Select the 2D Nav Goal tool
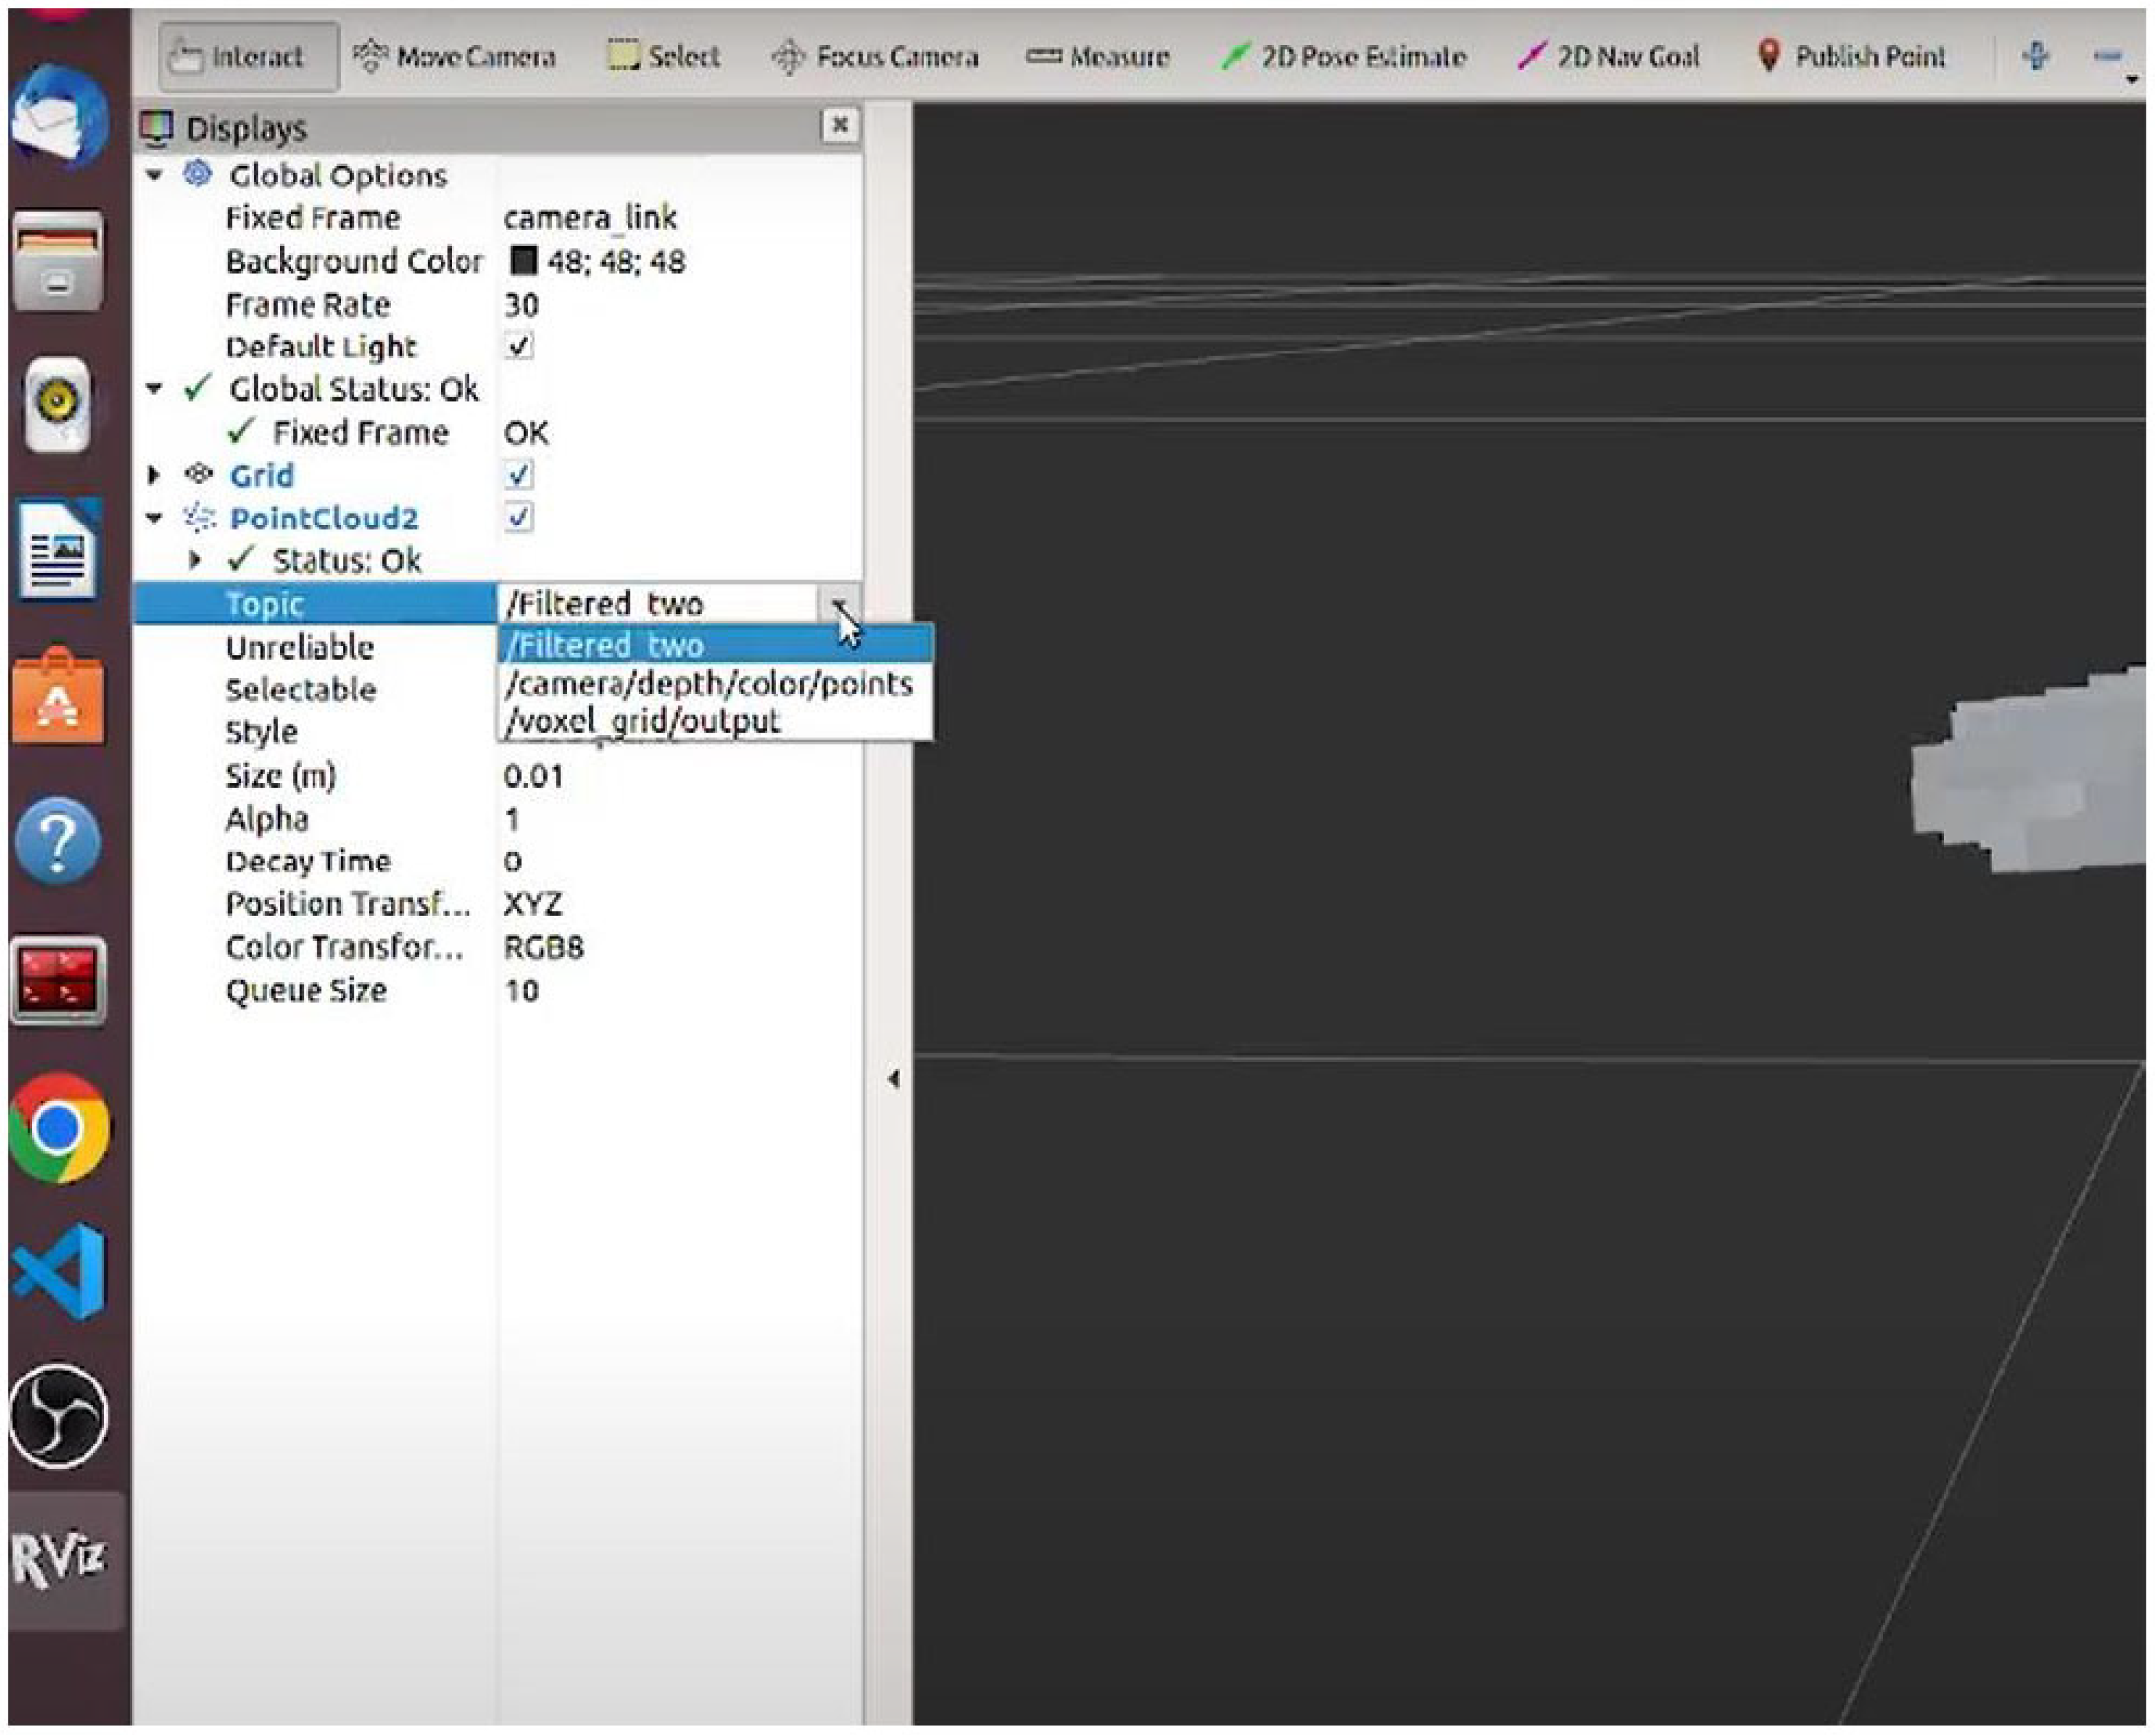Image resolution: width=2156 pixels, height=1735 pixels. pos(1609,57)
